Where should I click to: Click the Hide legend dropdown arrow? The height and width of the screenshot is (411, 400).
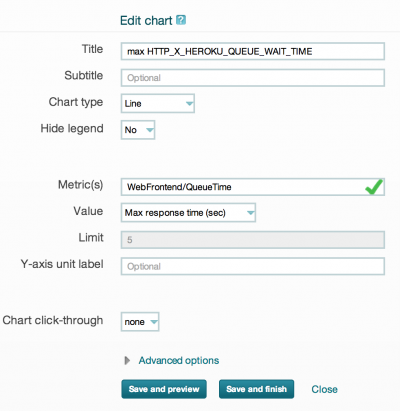[150, 130]
